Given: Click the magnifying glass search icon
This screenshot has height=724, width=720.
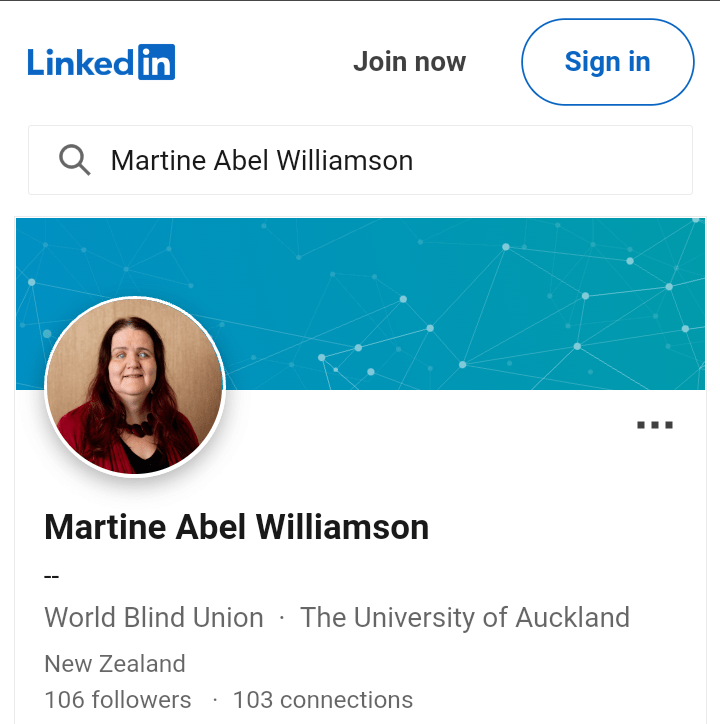Looking at the screenshot, I should coord(74,160).
